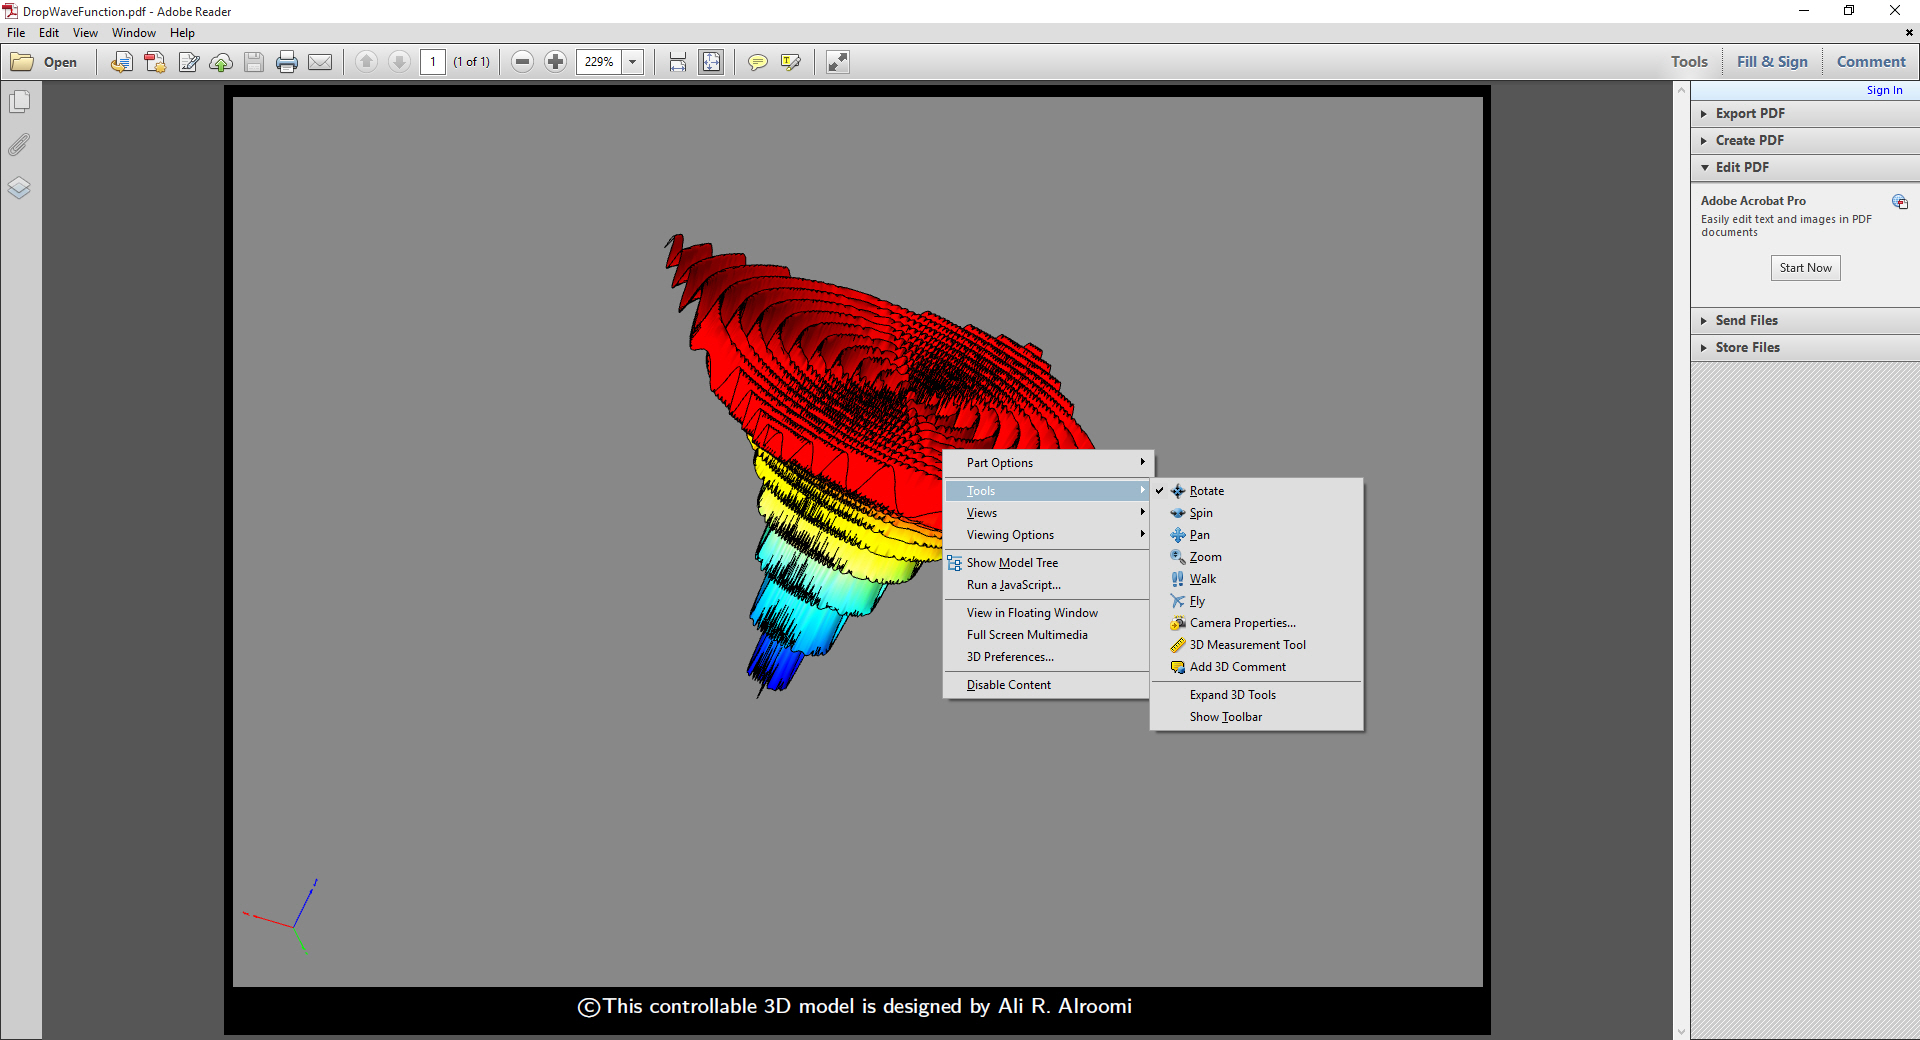The width and height of the screenshot is (1920, 1040).
Task: Click the email envelope icon in toolbar
Action: point(320,62)
